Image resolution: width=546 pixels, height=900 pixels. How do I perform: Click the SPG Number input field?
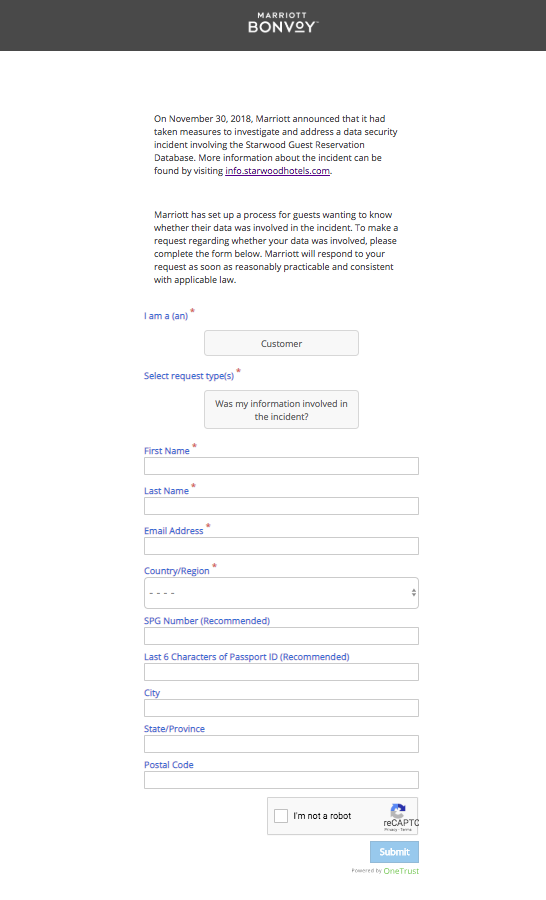pyautogui.click(x=281, y=636)
